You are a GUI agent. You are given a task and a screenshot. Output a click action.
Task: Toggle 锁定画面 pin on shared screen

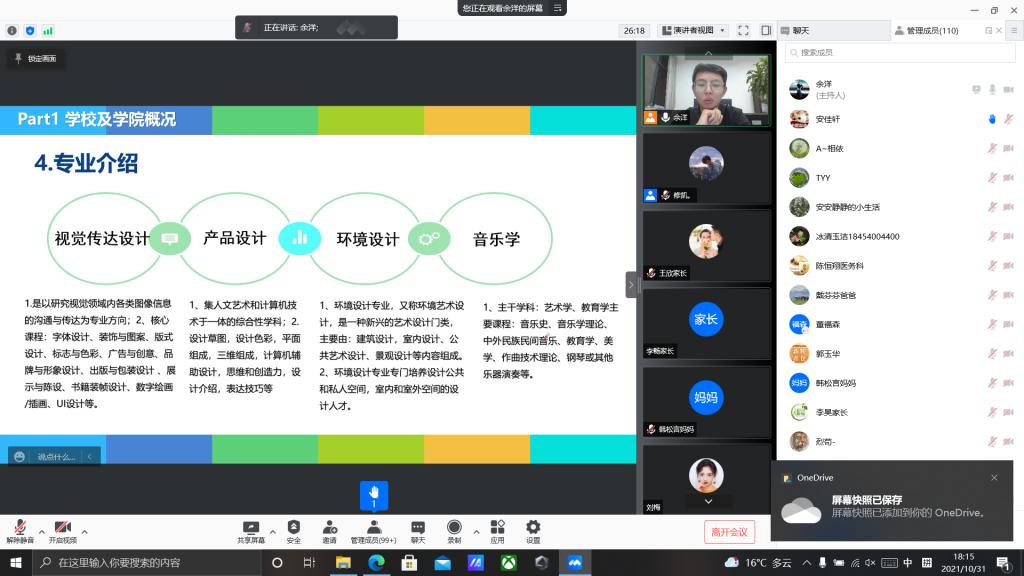[36, 59]
